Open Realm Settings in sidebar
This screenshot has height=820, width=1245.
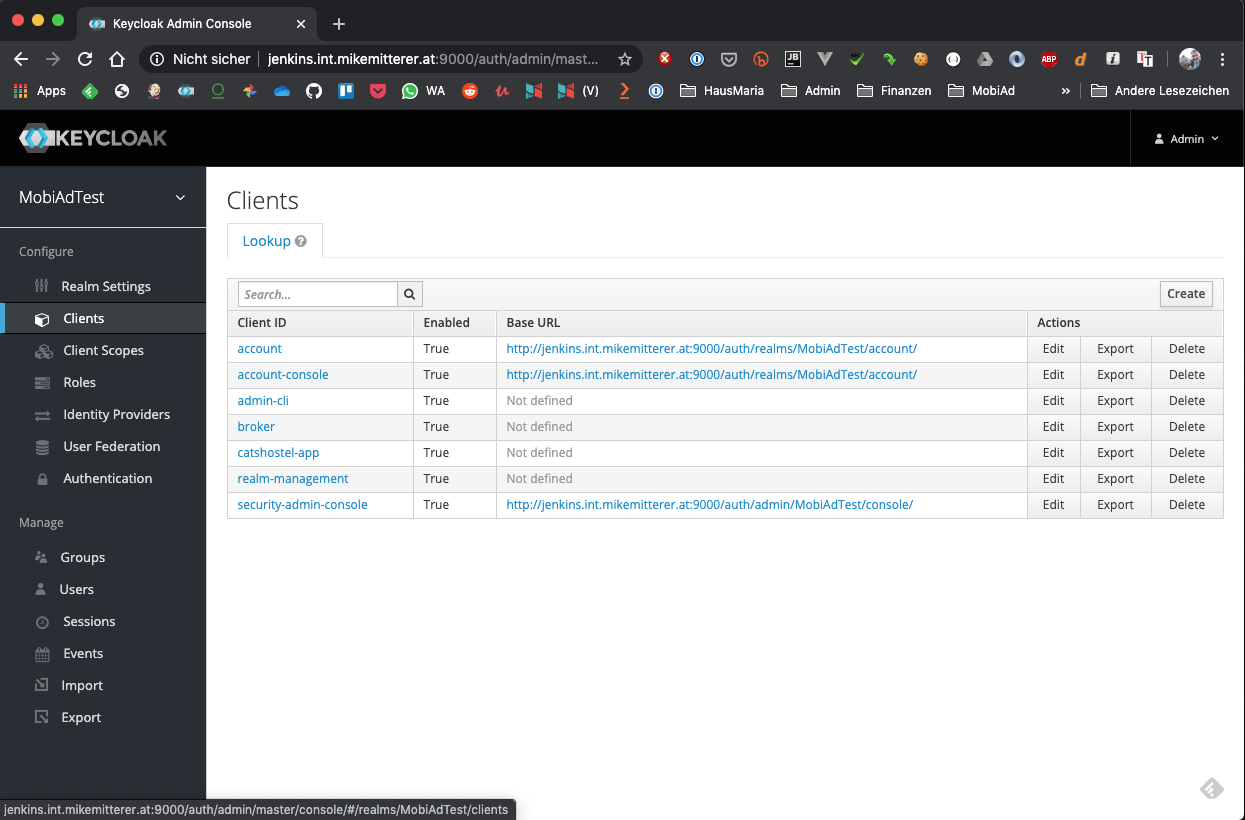pos(106,286)
